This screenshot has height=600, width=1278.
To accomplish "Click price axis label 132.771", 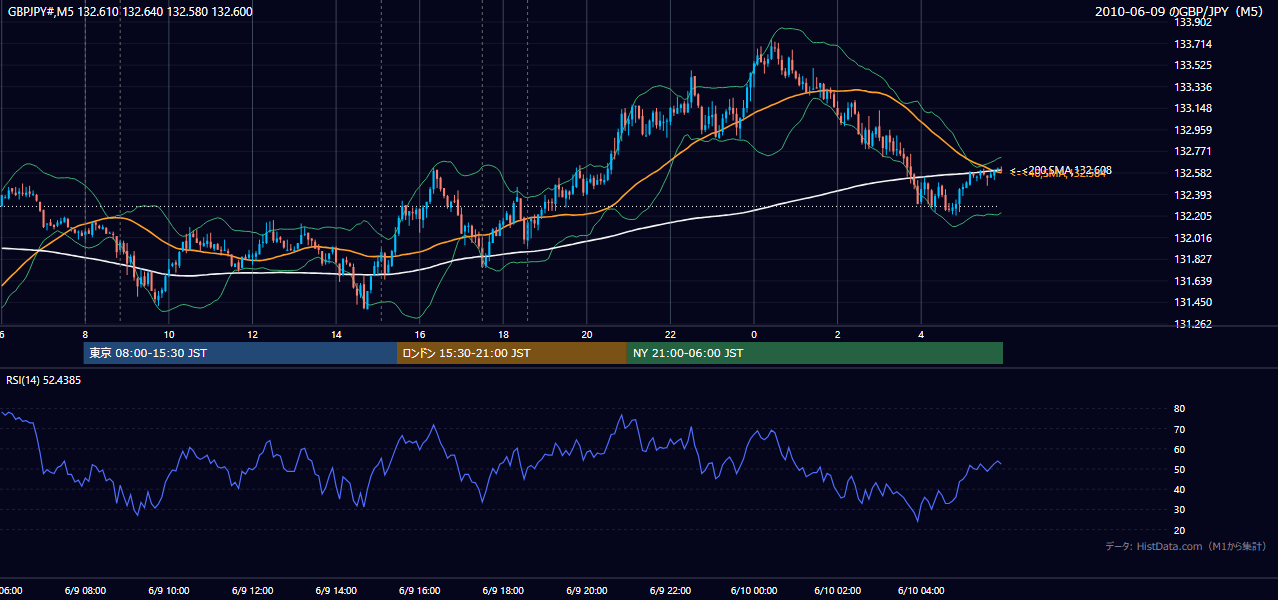I will [1192, 151].
